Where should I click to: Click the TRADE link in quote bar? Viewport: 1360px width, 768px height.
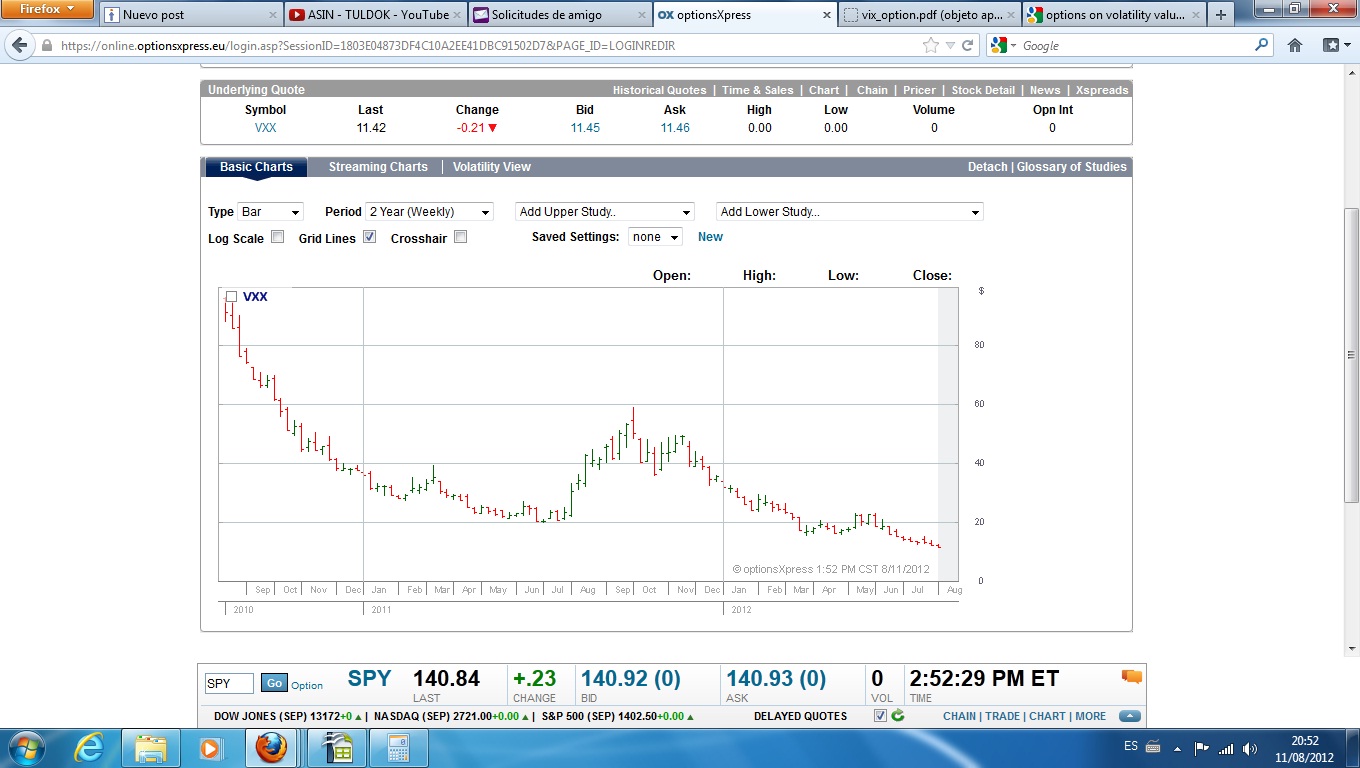pos(1003,716)
